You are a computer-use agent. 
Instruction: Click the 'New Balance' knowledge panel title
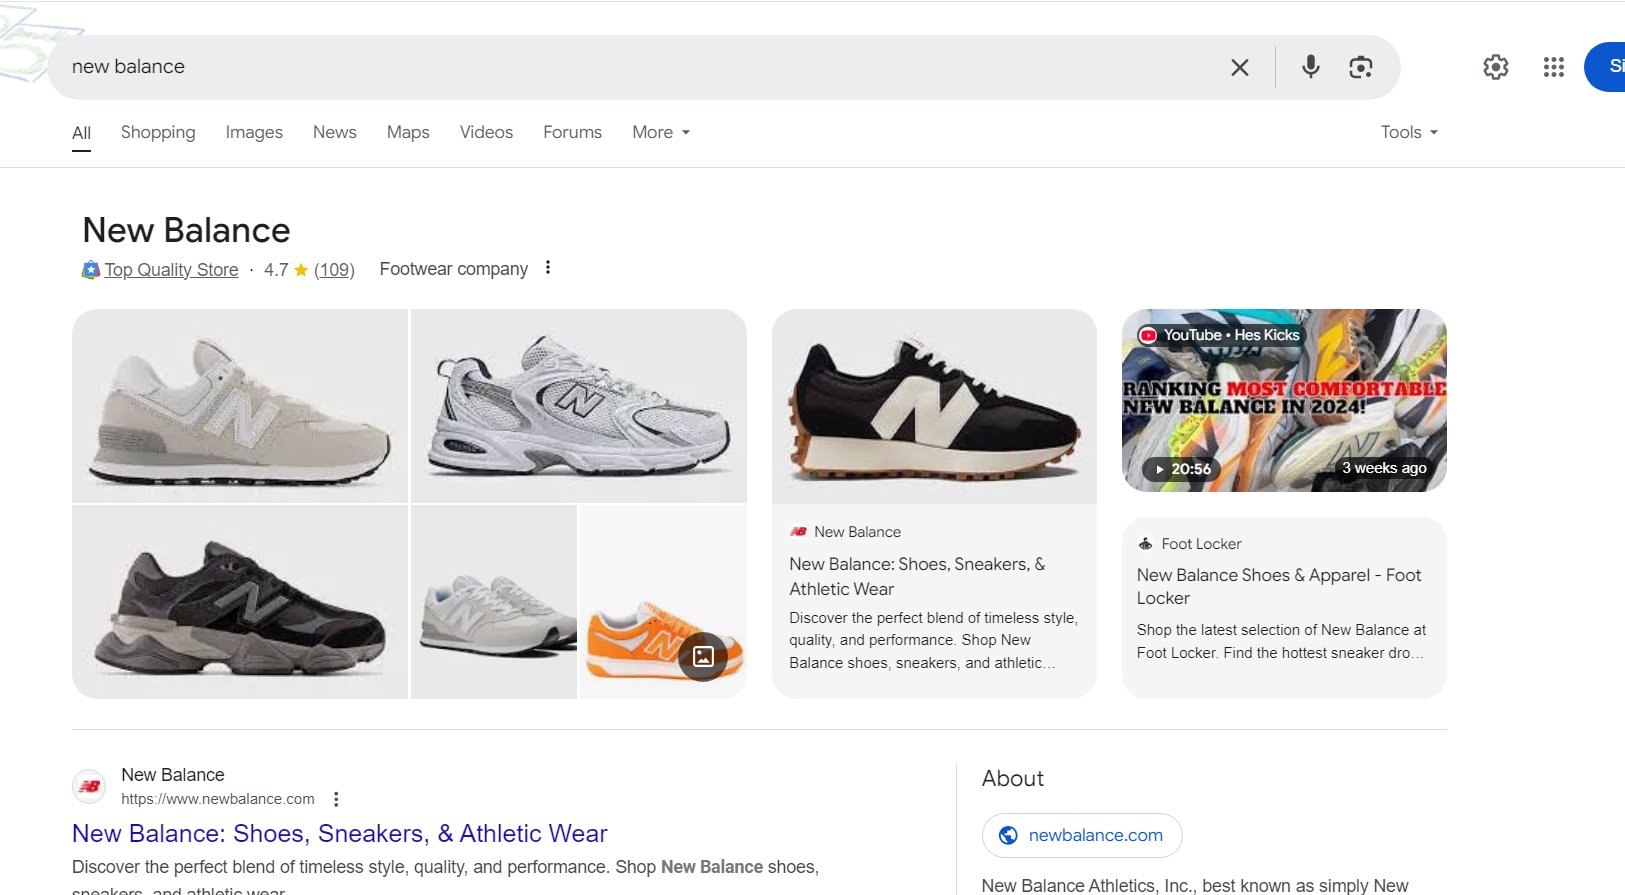pyautogui.click(x=186, y=231)
